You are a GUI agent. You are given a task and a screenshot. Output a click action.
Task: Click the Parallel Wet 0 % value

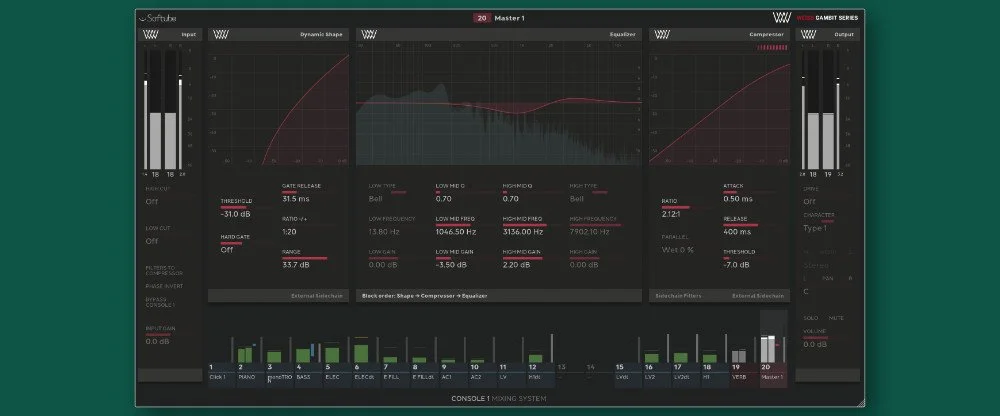pyautogui.click(x=677, y=250)
